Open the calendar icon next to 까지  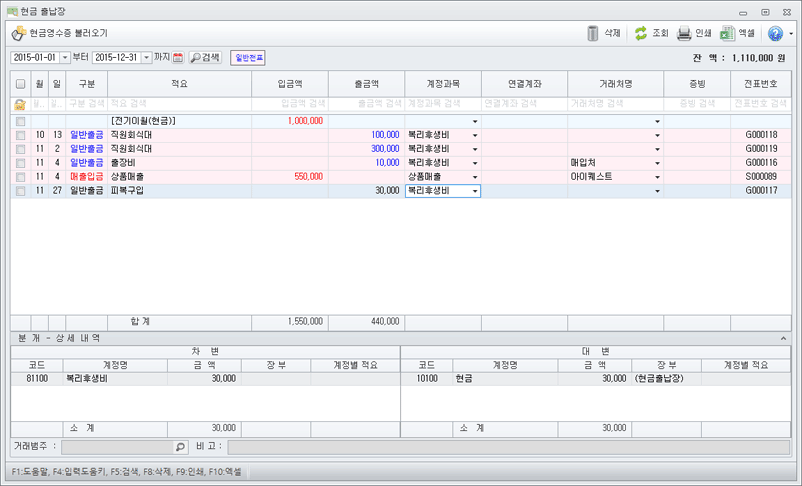click(178, 57)
